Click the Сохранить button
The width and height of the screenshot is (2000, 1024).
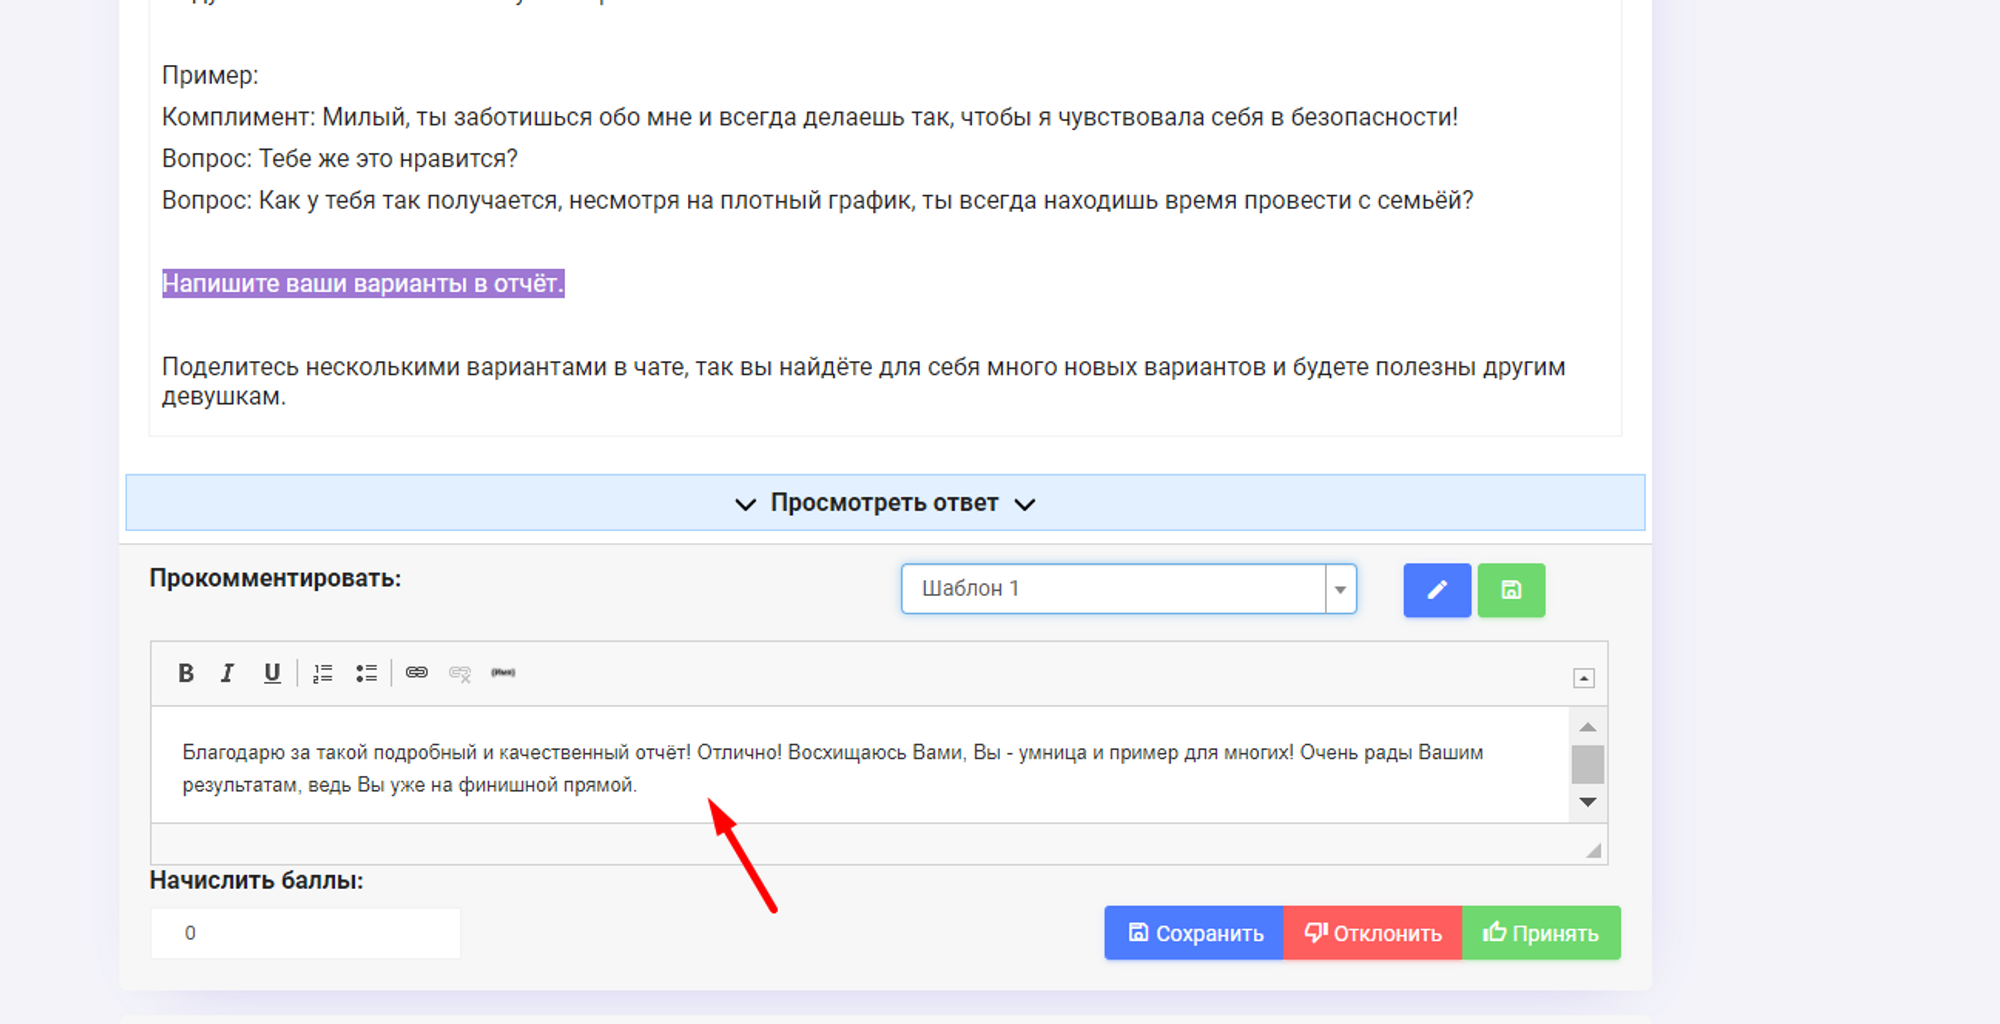click(x=1194, y=933)
